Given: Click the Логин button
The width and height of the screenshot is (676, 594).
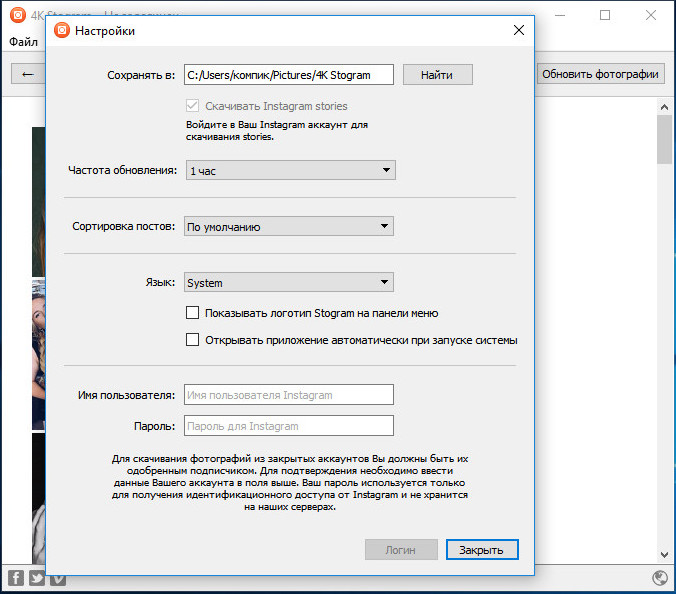Looking at the screenshot, I should click(x=401, y=550).
